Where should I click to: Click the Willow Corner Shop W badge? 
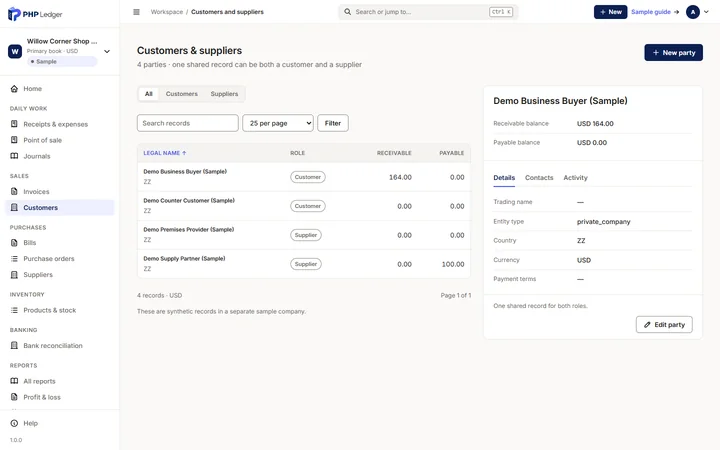click(x=15, y=51)
